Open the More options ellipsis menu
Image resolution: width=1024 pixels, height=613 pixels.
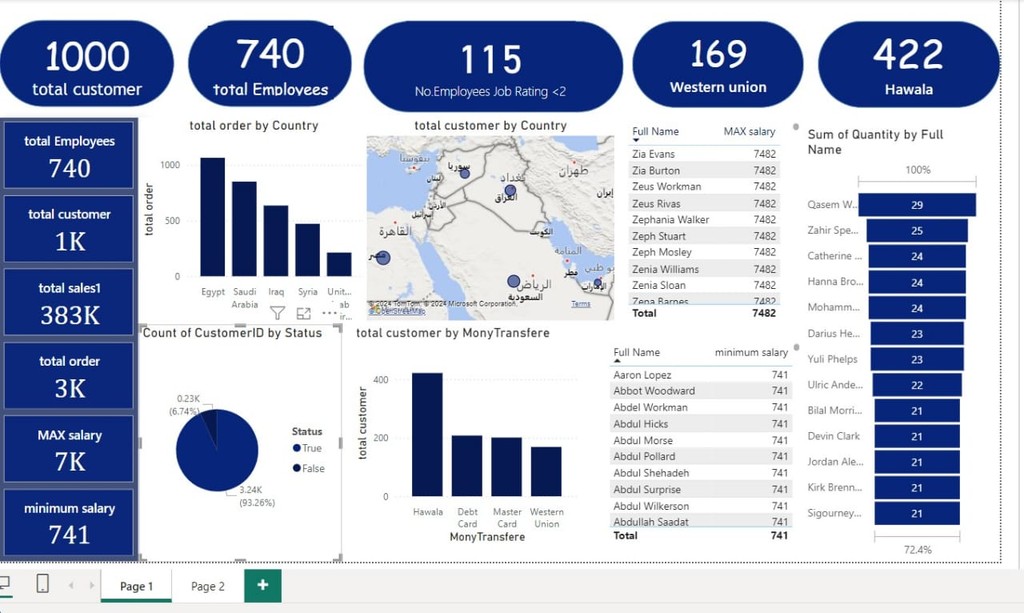coord(330,313)
